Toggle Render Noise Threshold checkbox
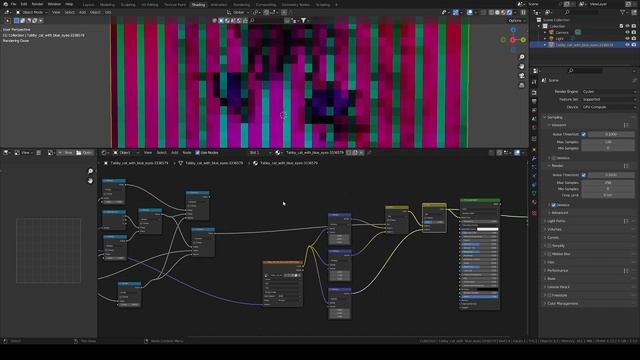The width and height of the screenshot is (640, 360). (x=584, y=175)
